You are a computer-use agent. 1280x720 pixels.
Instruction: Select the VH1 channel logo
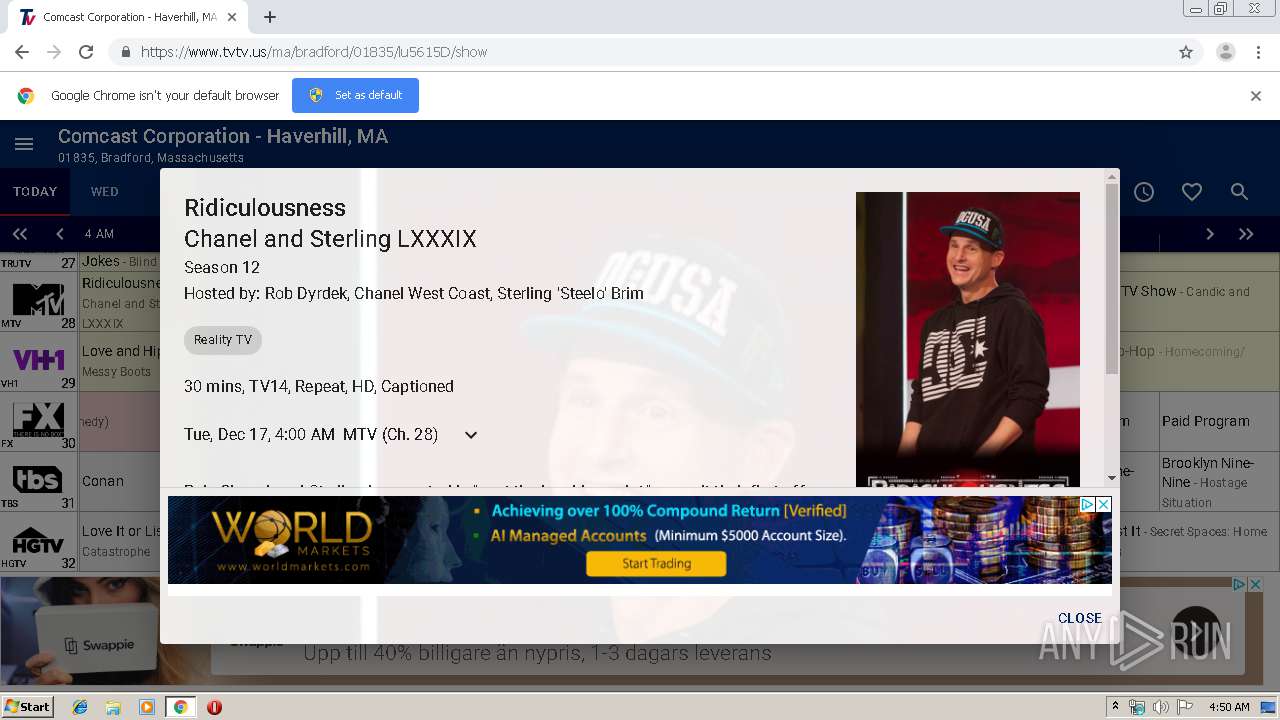coord(38,359)
